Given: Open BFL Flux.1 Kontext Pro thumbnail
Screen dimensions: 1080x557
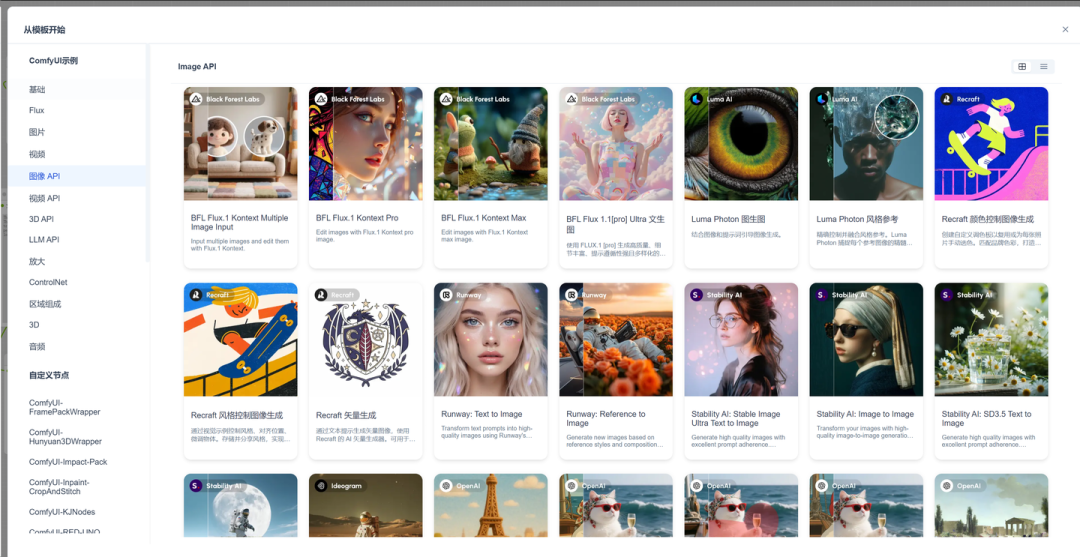Looking at the screenshot, I should point(366,143).
